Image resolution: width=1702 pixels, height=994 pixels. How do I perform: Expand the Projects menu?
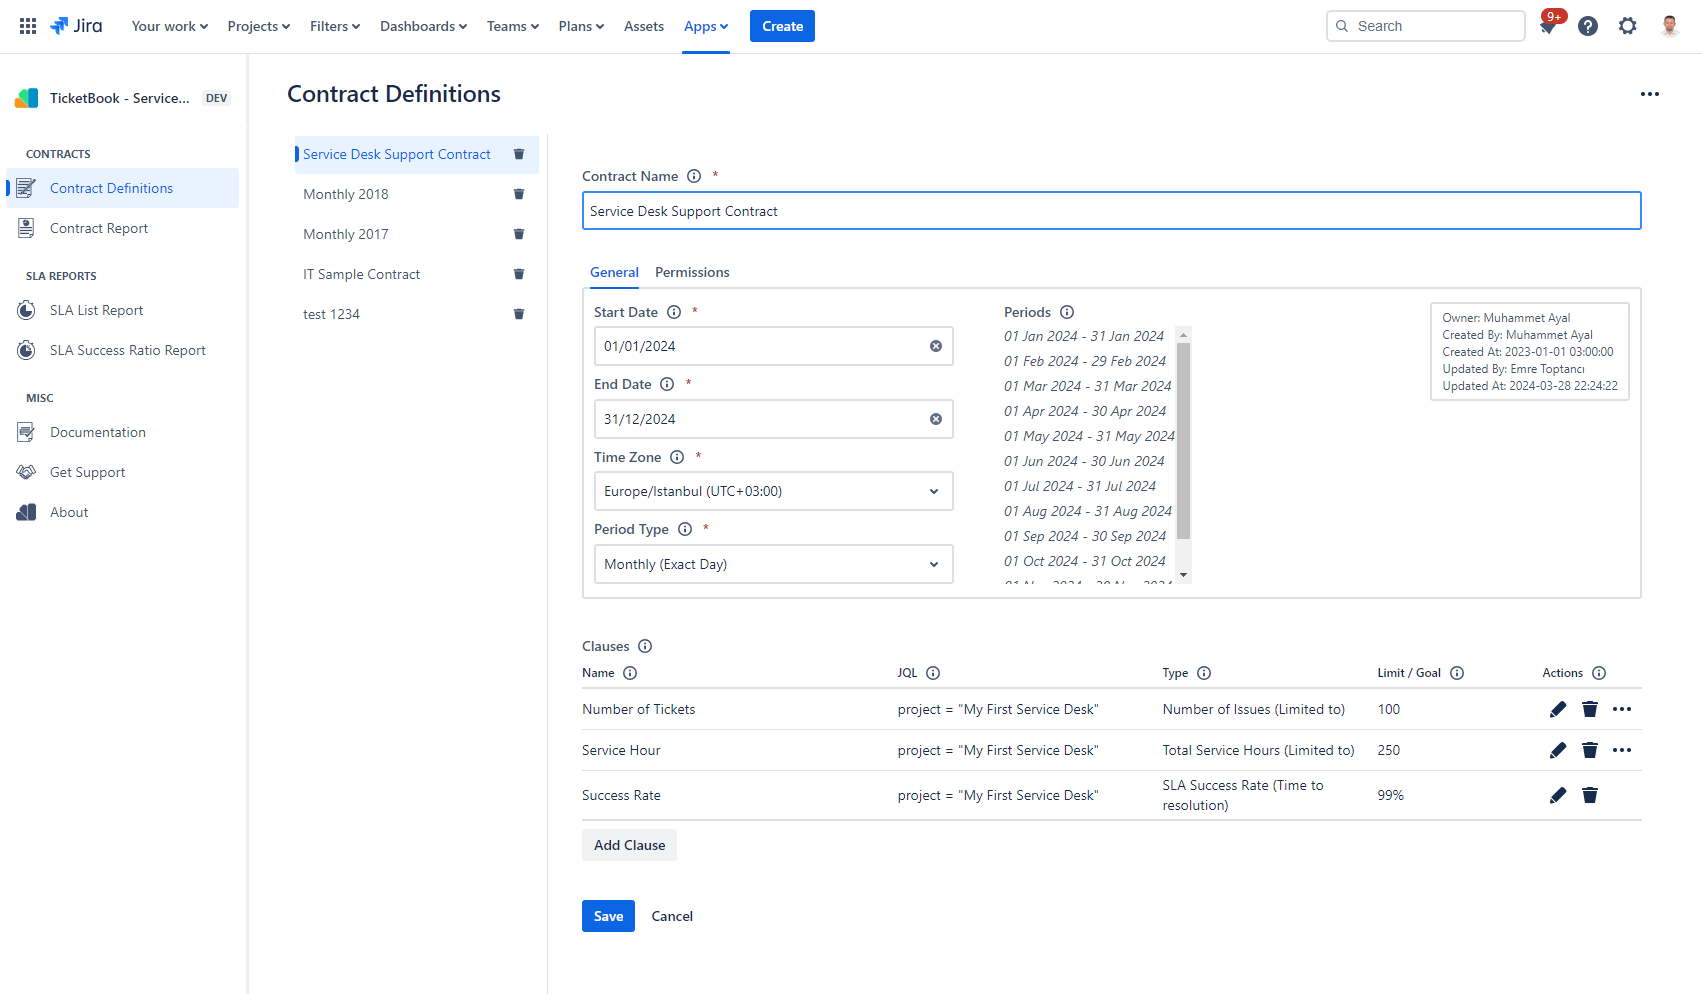tap(258, 26)
